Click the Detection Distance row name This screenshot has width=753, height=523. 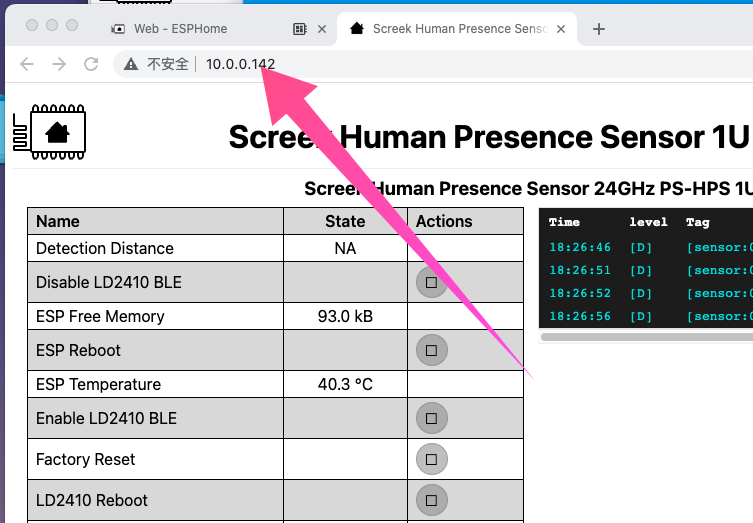[105, 248]
